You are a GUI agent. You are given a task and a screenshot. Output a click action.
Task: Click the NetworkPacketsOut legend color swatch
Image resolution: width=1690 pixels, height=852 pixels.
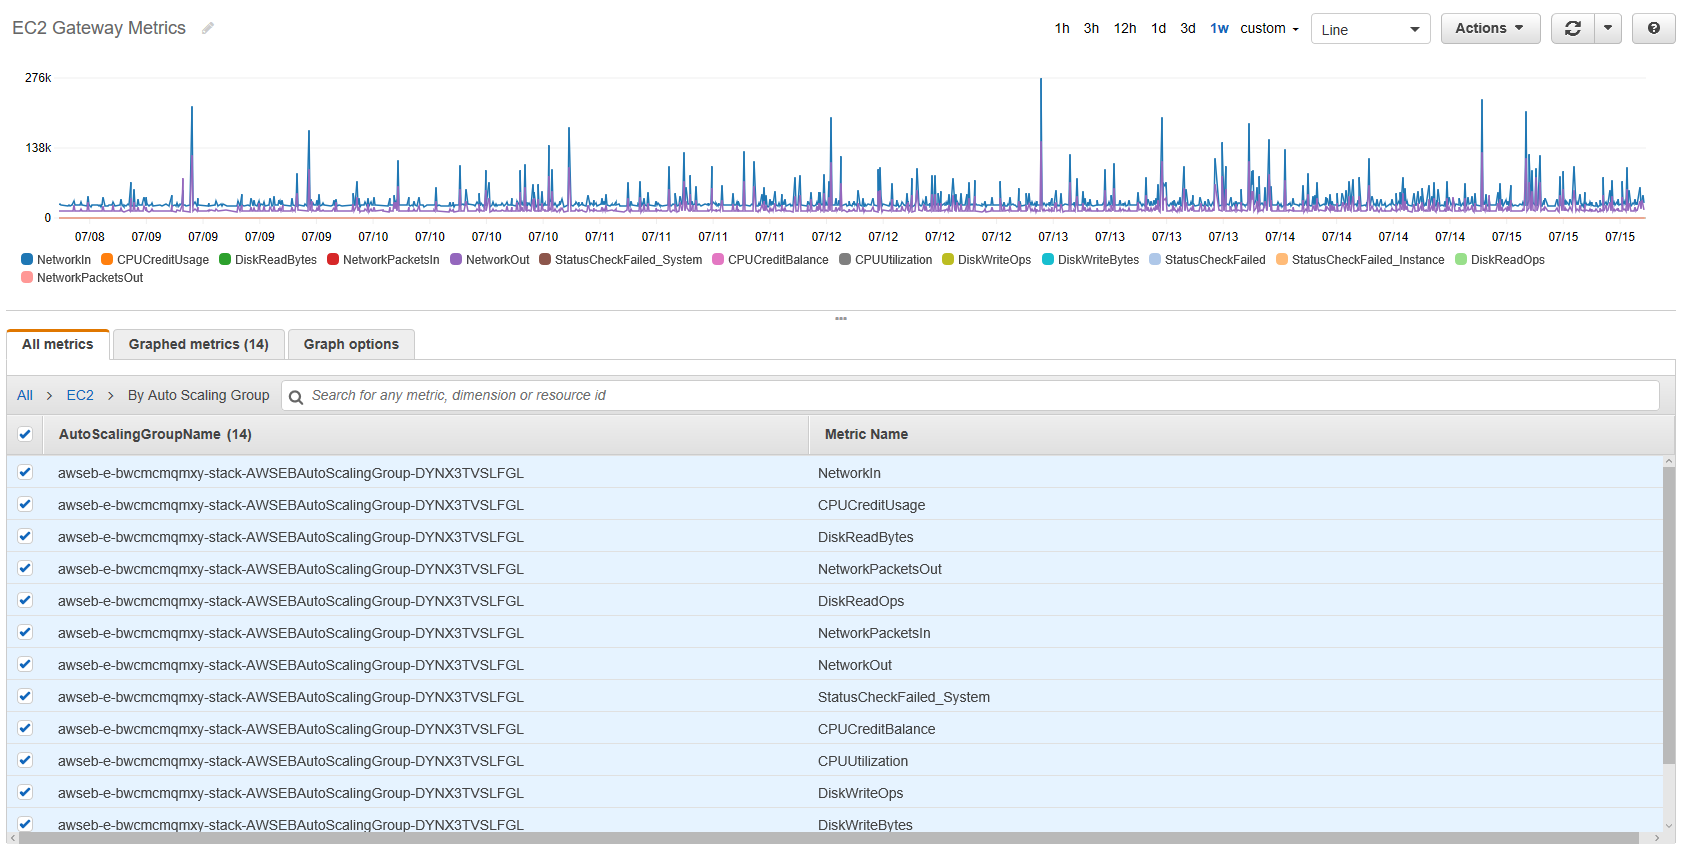(x=27, y=277)
